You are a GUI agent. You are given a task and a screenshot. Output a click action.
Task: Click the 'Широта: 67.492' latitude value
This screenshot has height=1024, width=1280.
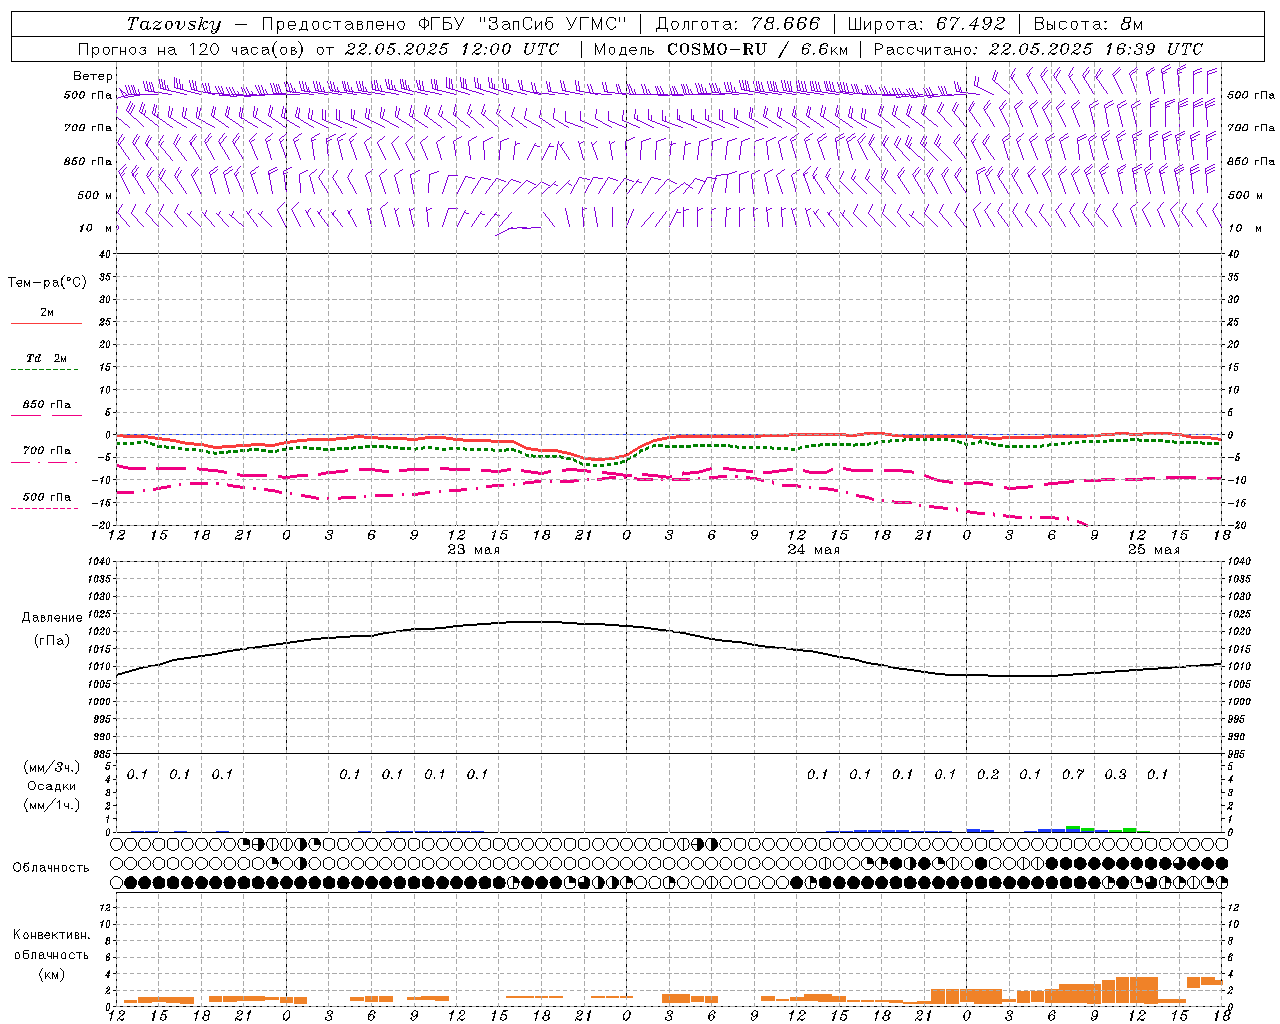point(926,24)
